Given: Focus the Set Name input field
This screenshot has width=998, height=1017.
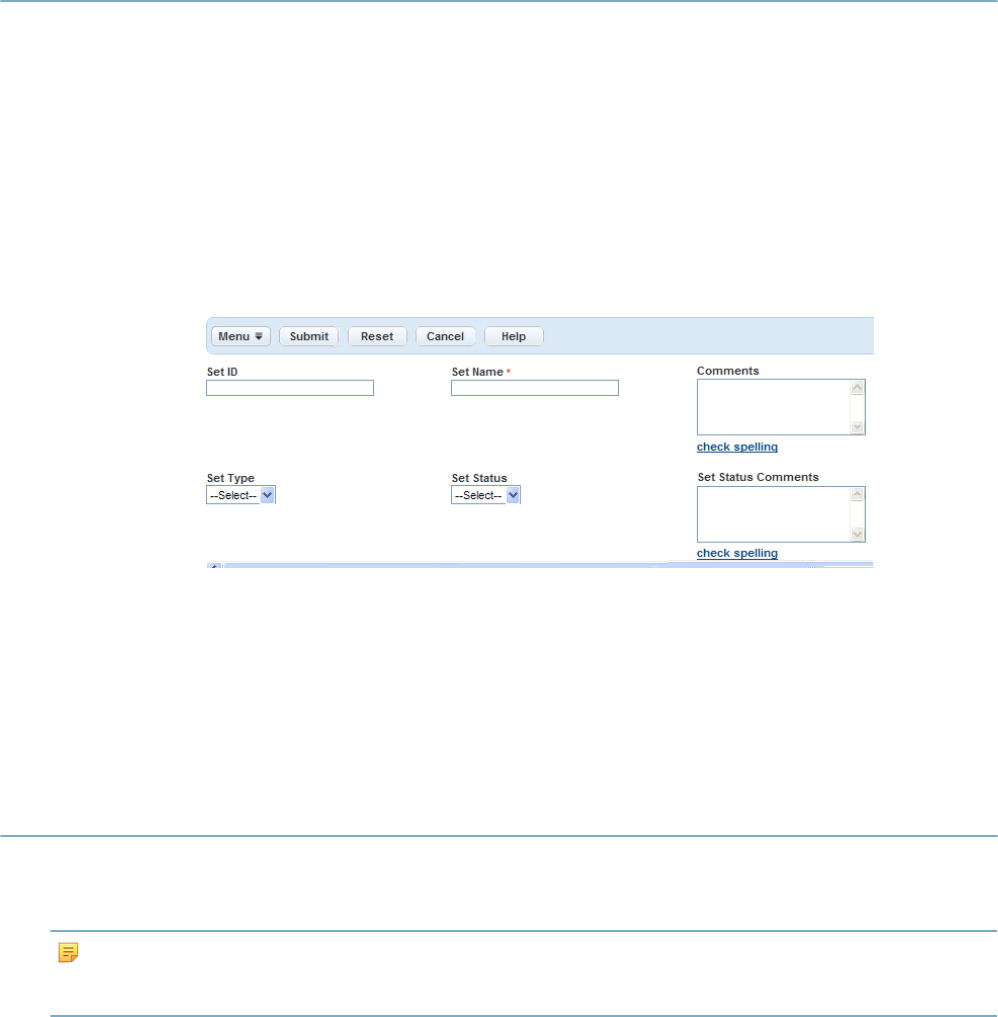Looking at the screenshot, I should coord(535,388).
